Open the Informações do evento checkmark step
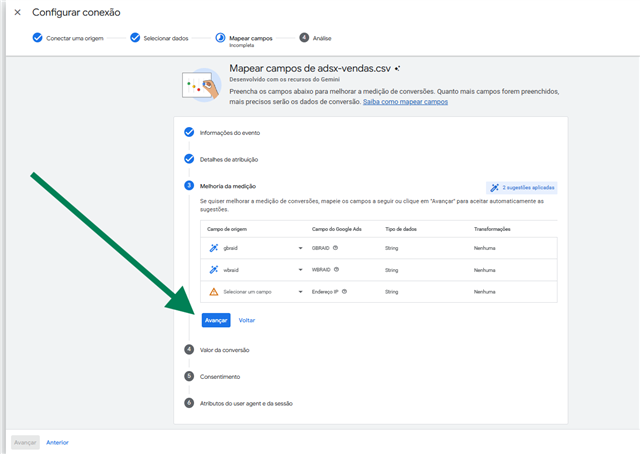The width and height of the screenshot is (640, 454). pos(189,132)
